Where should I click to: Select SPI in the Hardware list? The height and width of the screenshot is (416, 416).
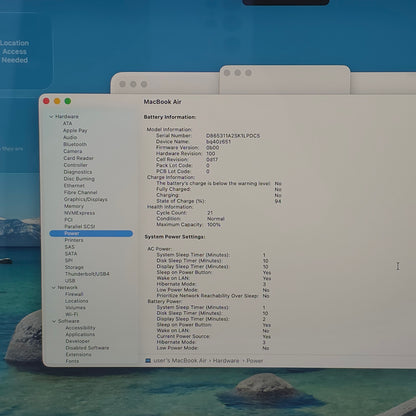(69, 260)
